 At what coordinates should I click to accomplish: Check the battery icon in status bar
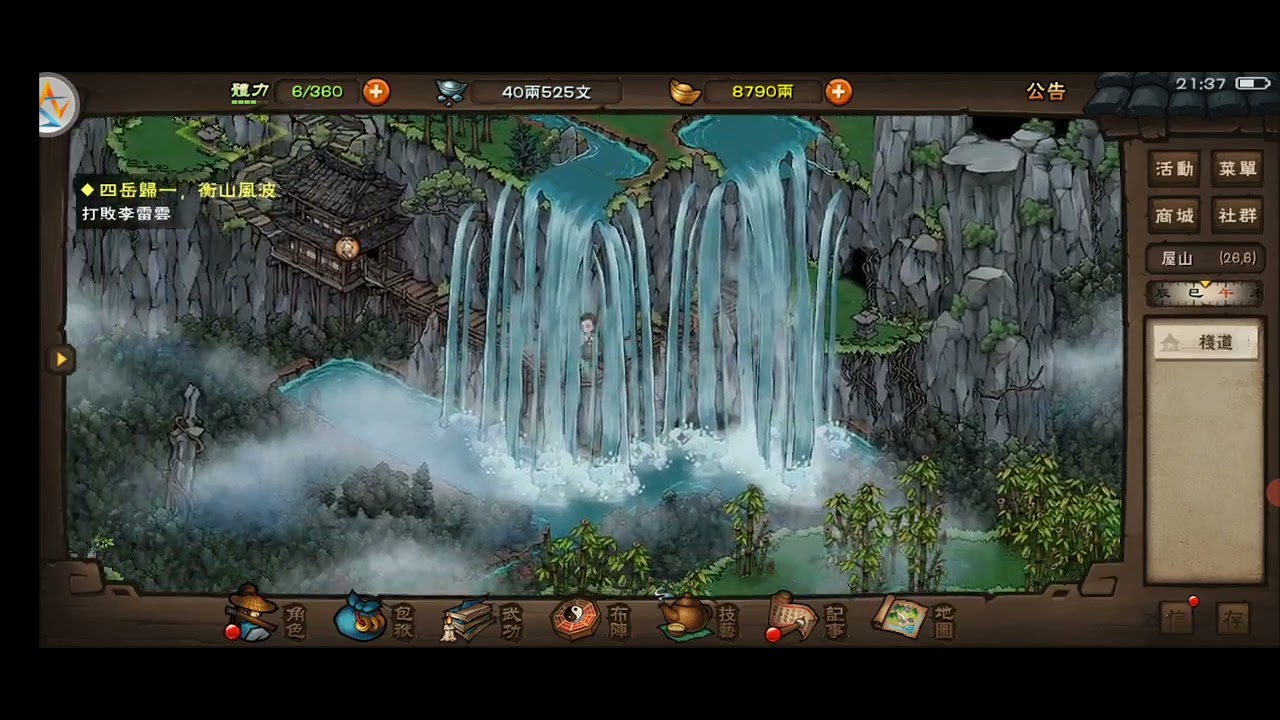tap(1252, 84)
